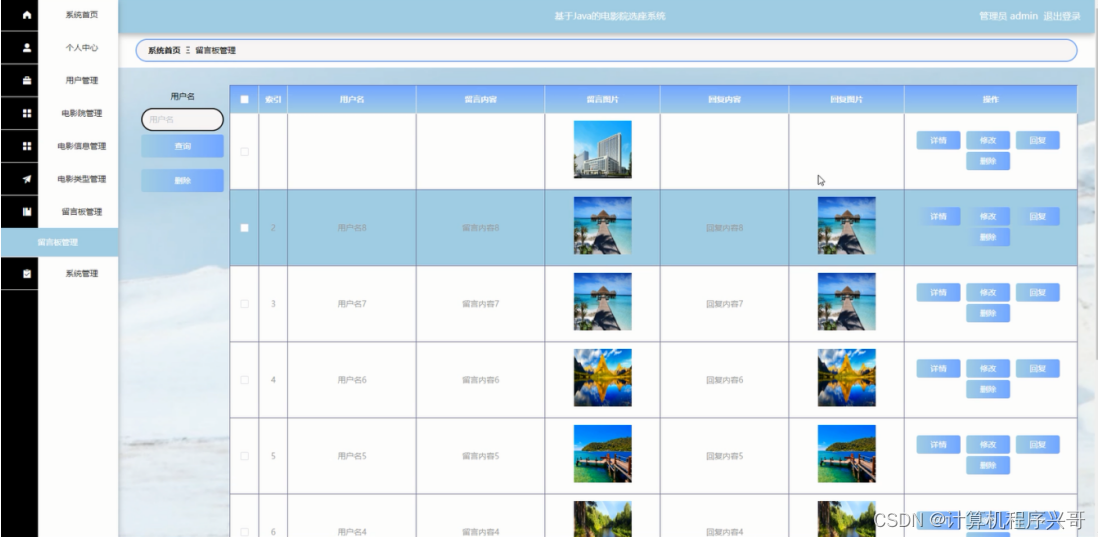Click the batch 删除 button under 查询
Image resolution: width=1101 pixels, height=540 pixels.
[x=183, y=180]
